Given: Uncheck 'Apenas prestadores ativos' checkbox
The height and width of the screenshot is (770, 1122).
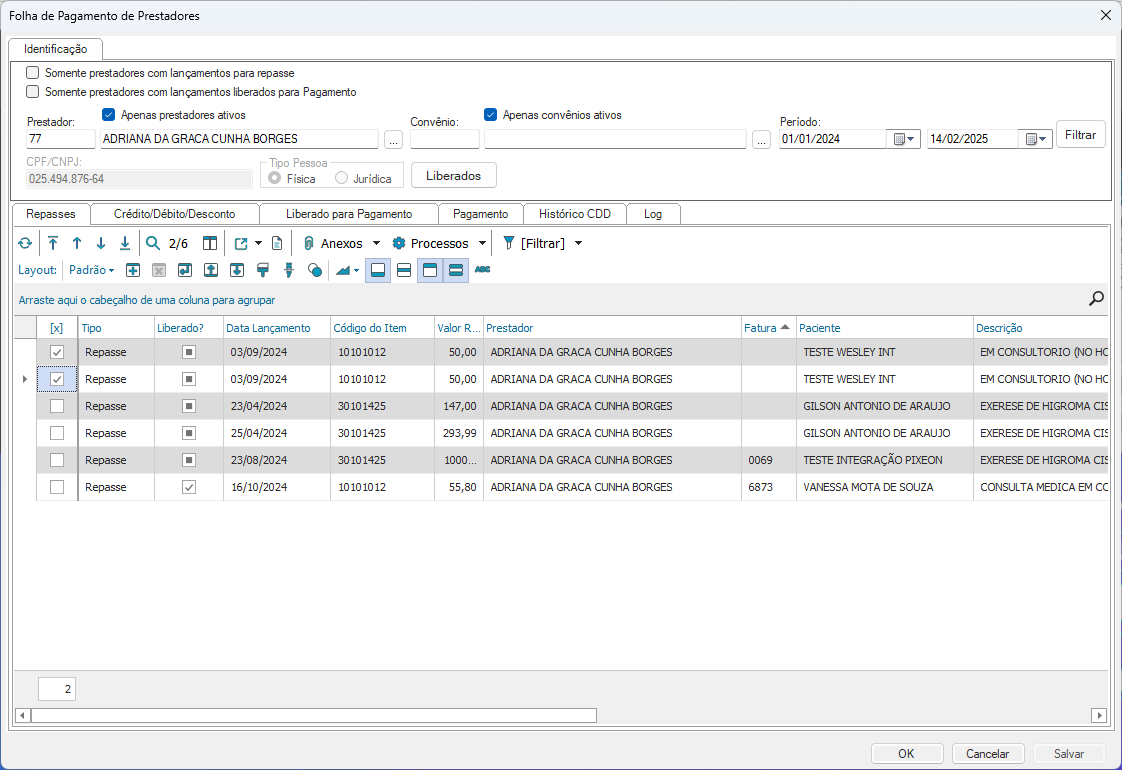Looking at the screenshot, I should [x=109, y=115].
